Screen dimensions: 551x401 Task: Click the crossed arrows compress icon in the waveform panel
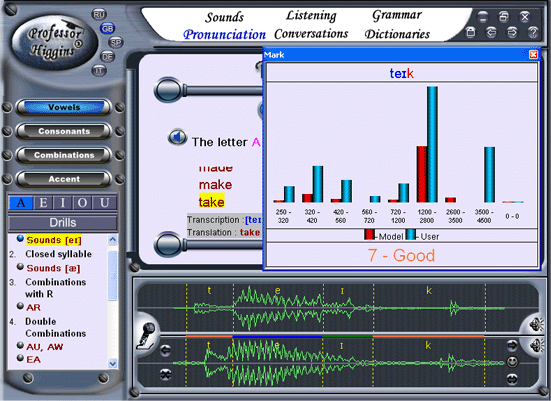(x=166, y=374)
